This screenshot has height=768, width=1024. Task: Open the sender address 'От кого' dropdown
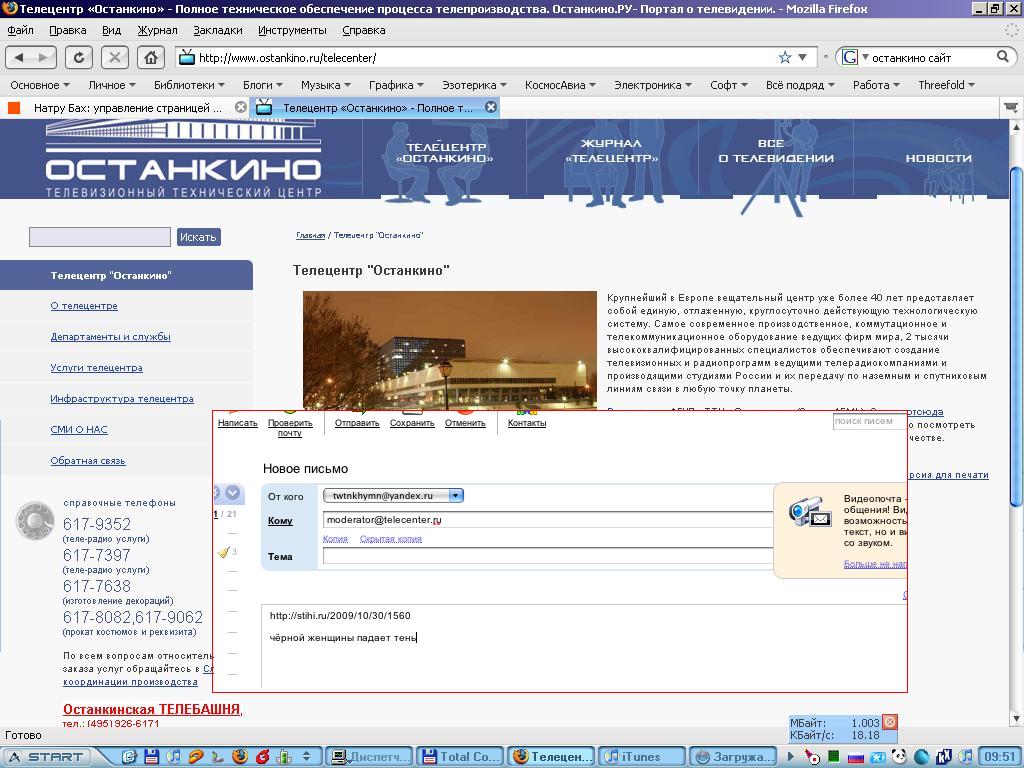coord(393,496)
